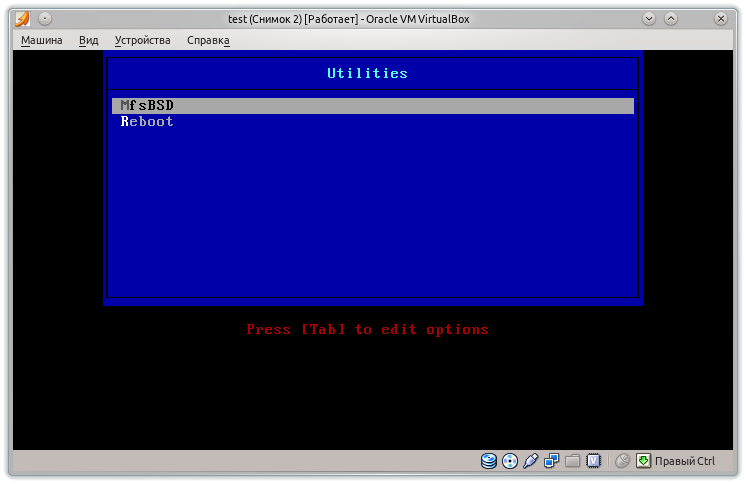Viewport: 746px width, 484px height.
Task: Open the Справка menu
Action: [x=208, y=40]
